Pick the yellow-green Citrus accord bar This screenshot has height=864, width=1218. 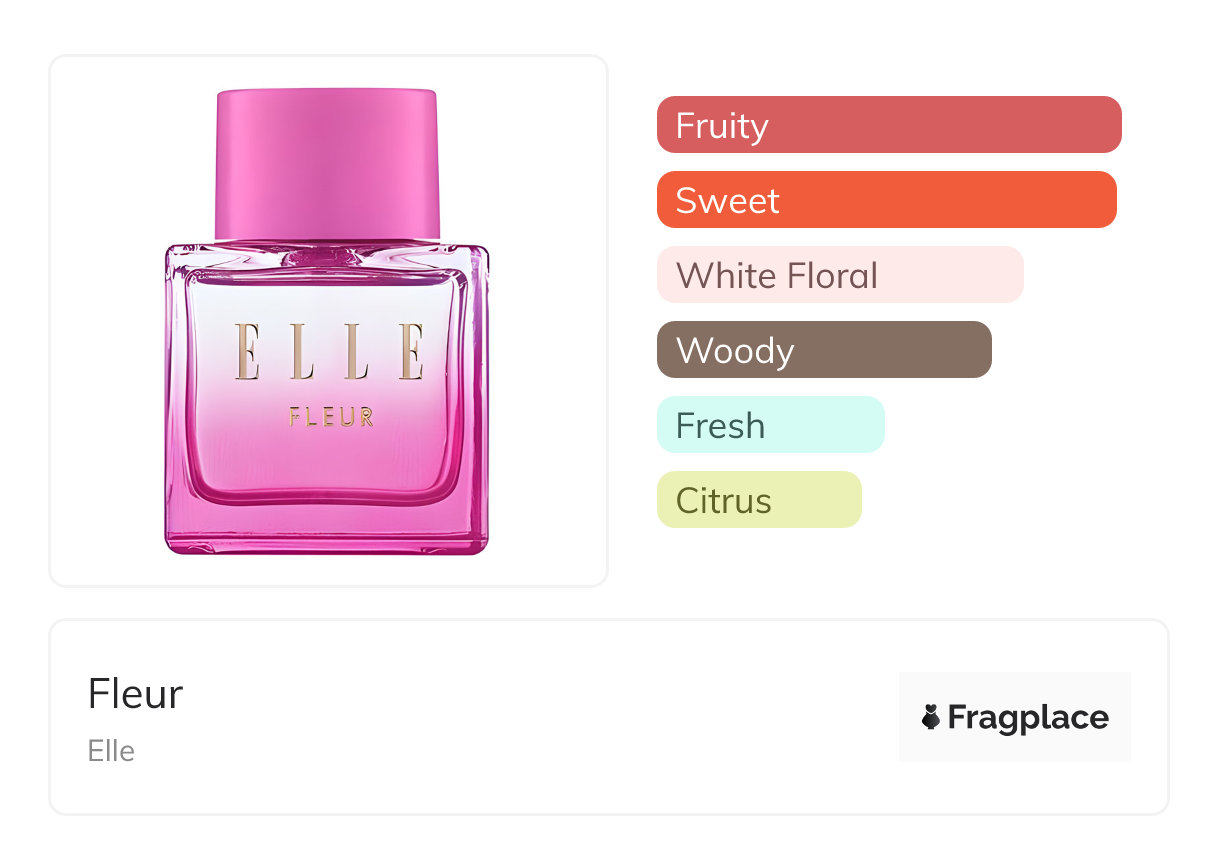pyautogui.click(x=758, y=500)
